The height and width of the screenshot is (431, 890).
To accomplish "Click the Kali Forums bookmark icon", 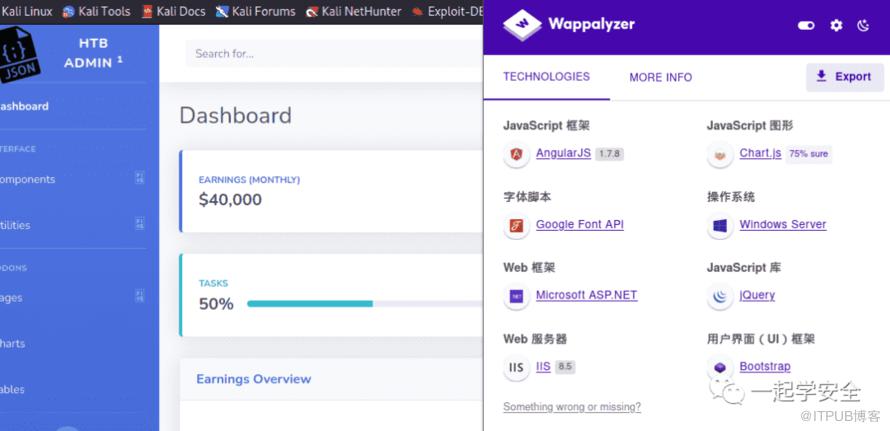I will click(x=222, y=11).
